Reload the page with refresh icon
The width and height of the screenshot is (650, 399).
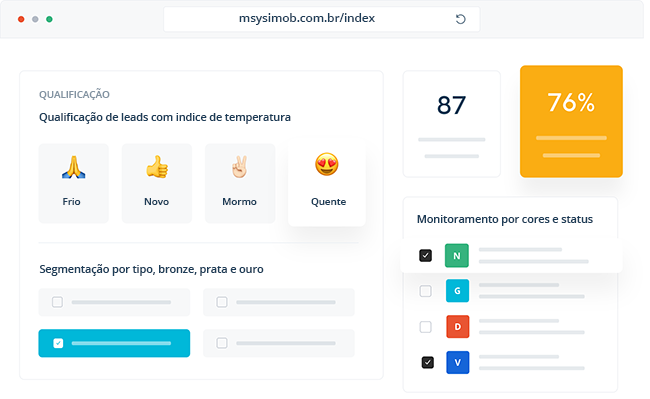click(x=461, y=19)
